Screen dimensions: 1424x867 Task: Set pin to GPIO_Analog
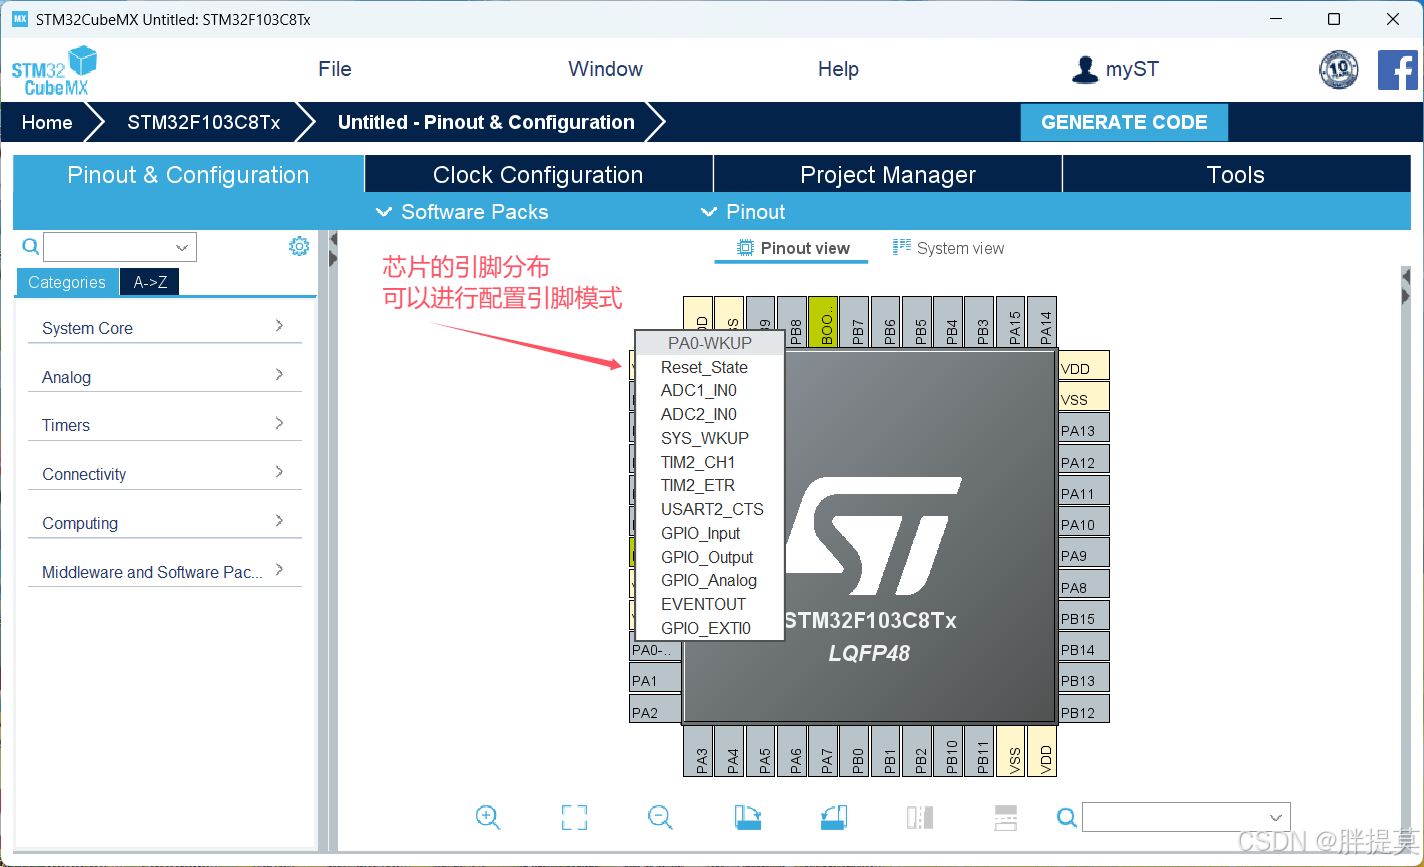709,580
